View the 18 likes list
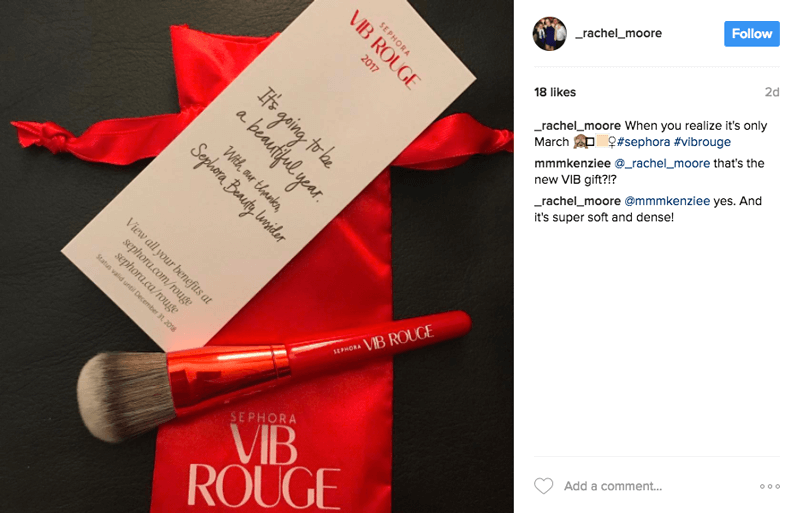The height and width of the screenshot is (513, 800). tap(555, 92)
